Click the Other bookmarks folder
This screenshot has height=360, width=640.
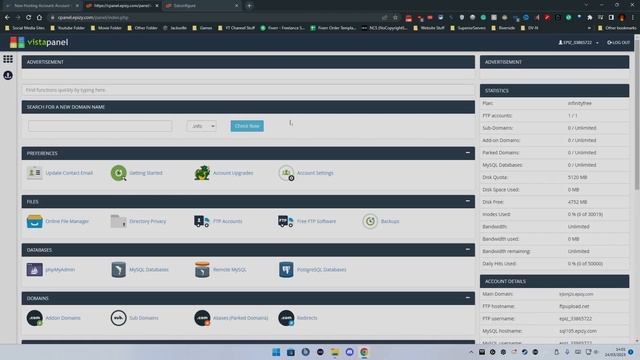617,28
